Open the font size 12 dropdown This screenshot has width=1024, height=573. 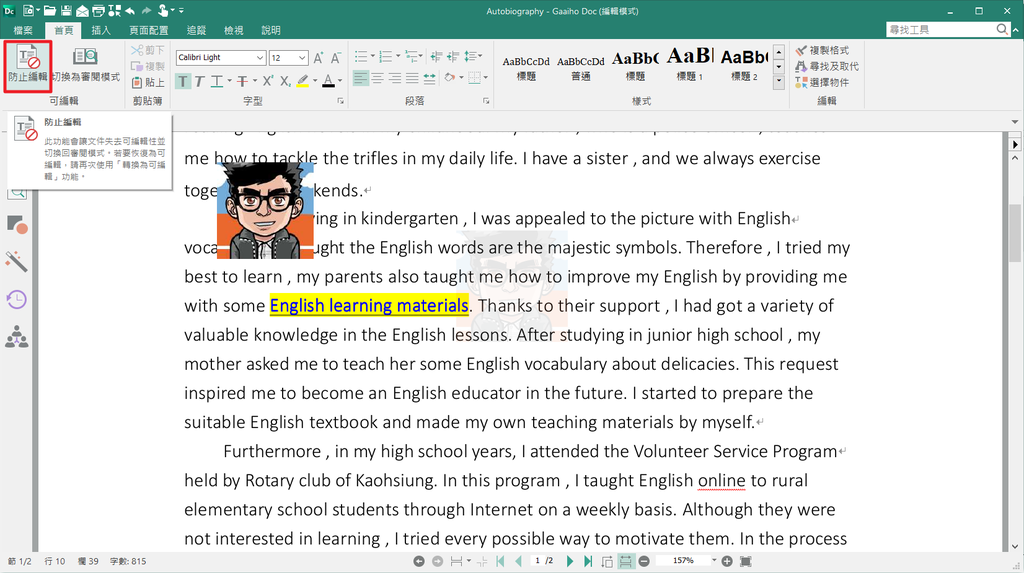[x=303, y=58]
